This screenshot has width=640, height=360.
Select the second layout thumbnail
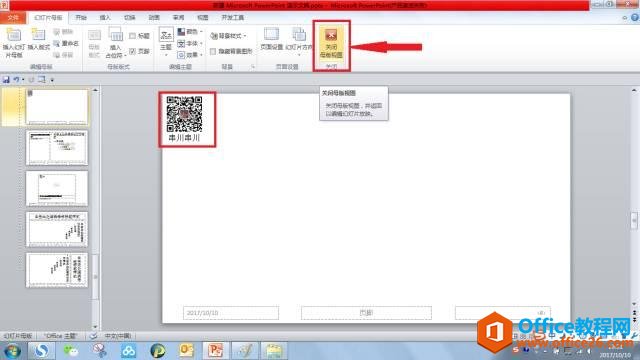(x=57, y=148)
